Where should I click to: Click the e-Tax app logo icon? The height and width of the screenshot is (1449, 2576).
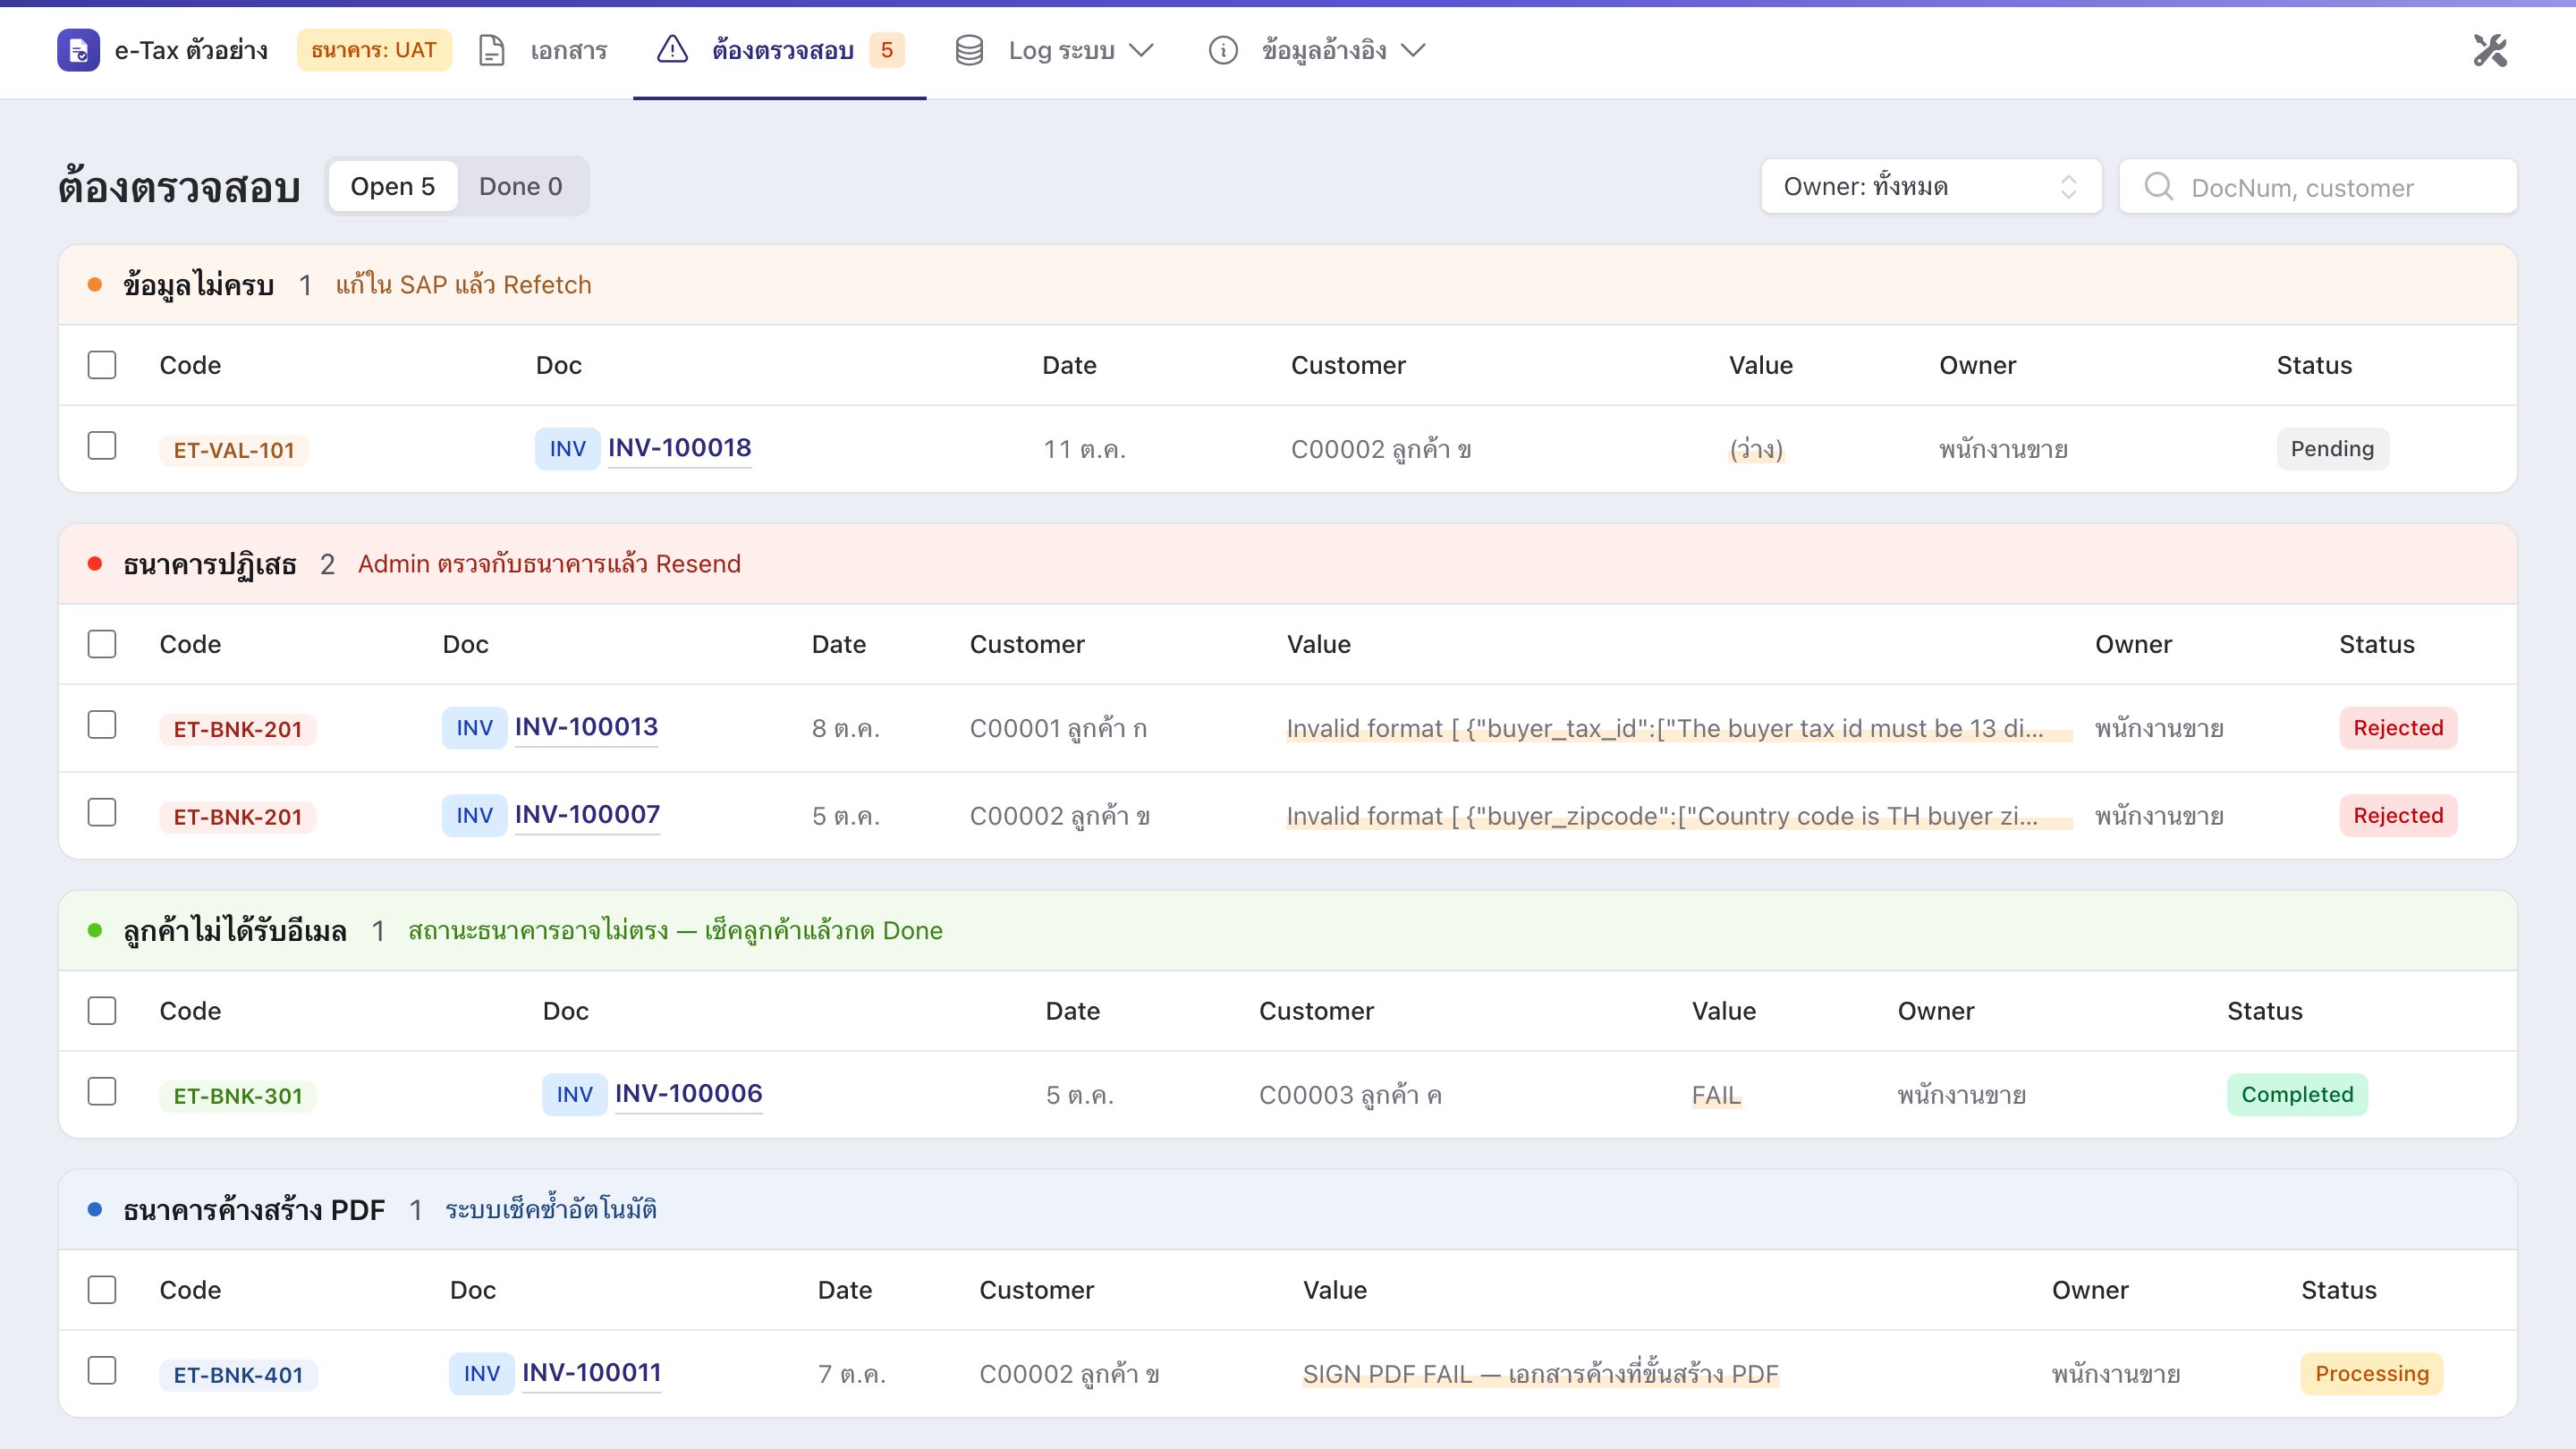click(x=78, y=50)
